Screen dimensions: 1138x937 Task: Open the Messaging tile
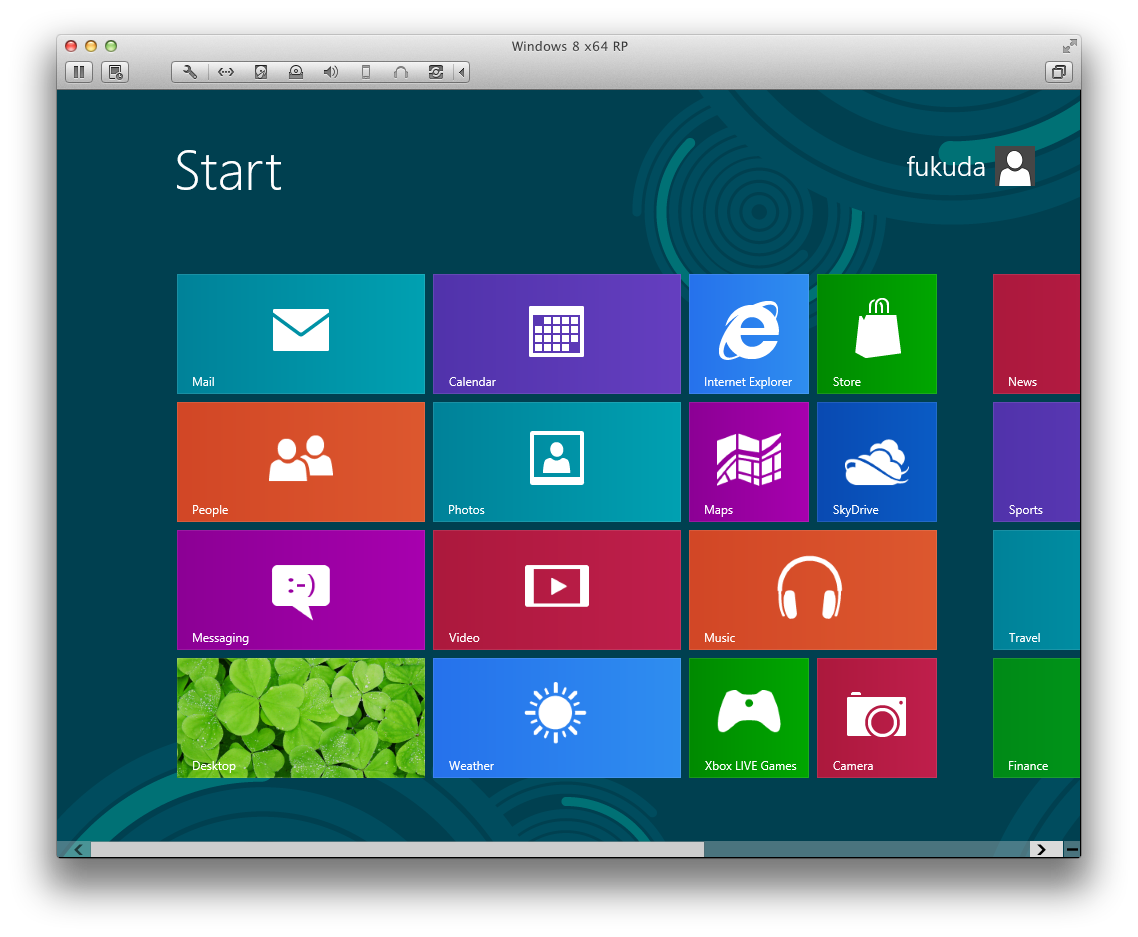(x=300, y=590)
